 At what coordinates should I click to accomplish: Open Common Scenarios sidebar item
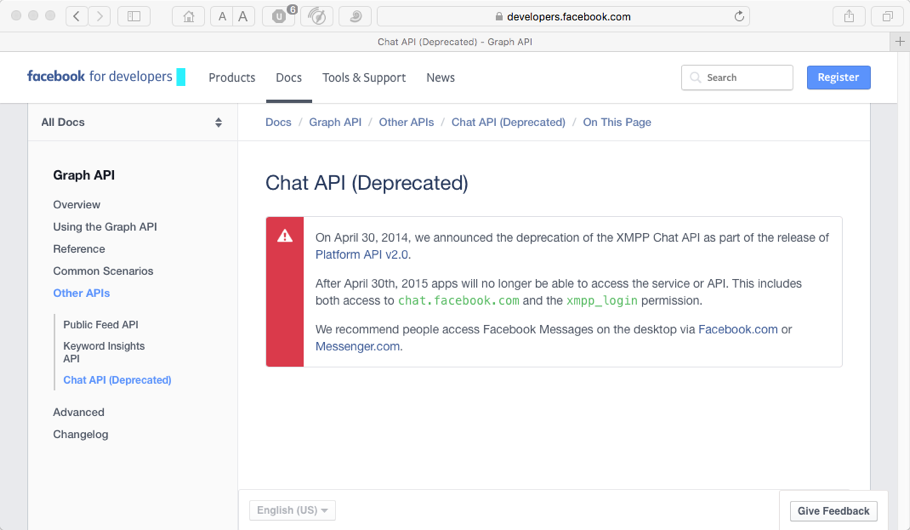point(103,271)
